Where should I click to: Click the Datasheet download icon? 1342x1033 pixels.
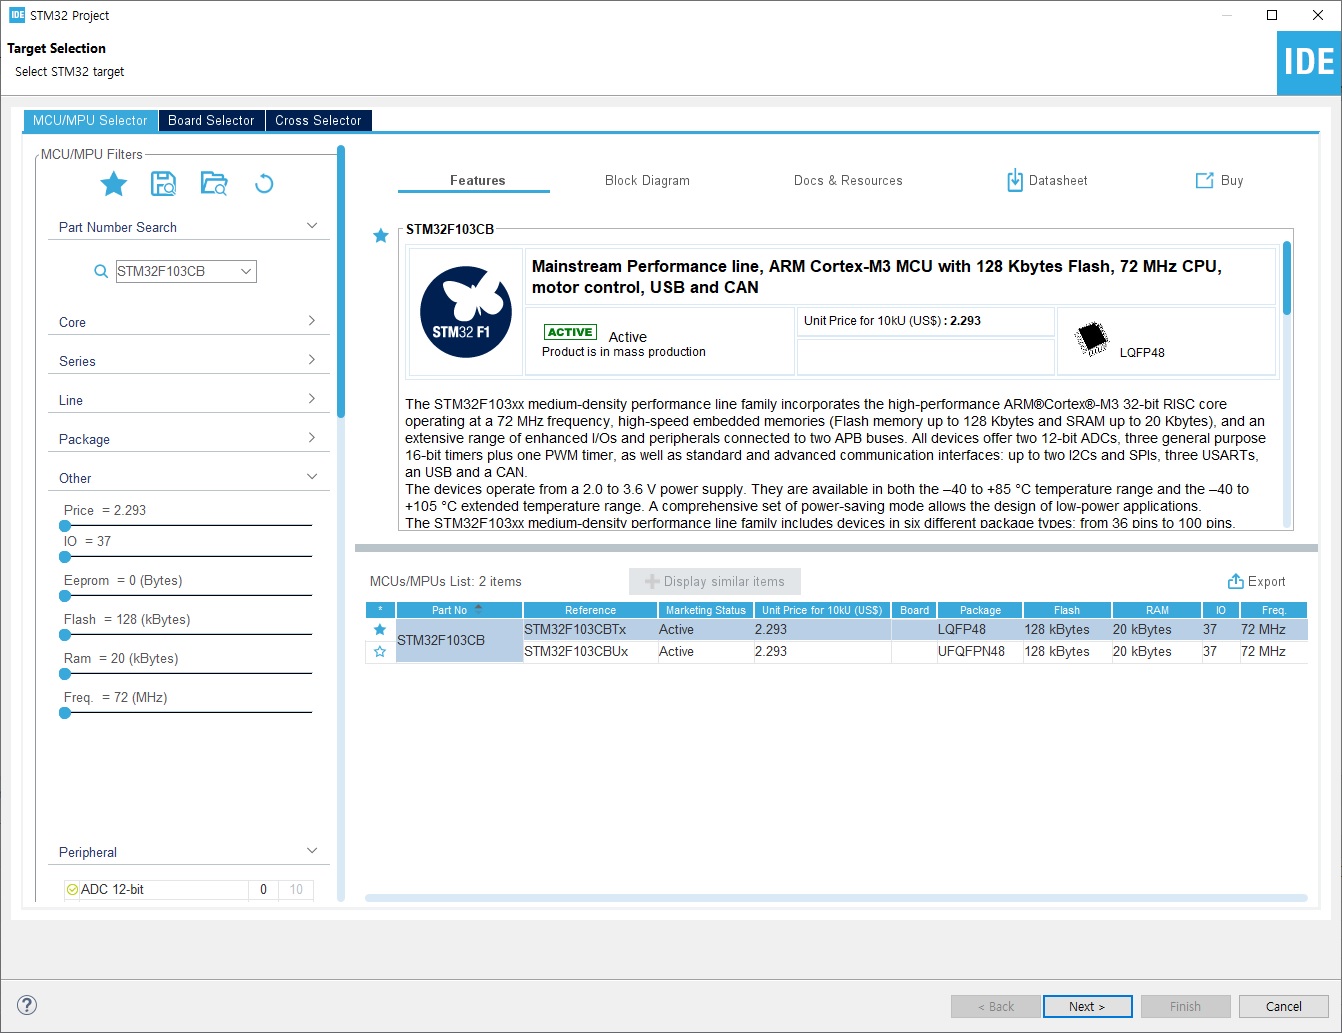click(x=1015, y=181)
